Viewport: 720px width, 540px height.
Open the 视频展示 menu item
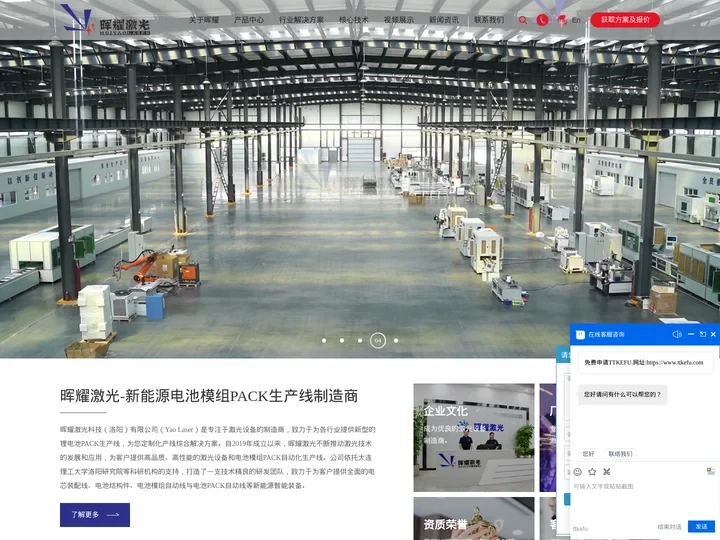(x=399, y=20)
